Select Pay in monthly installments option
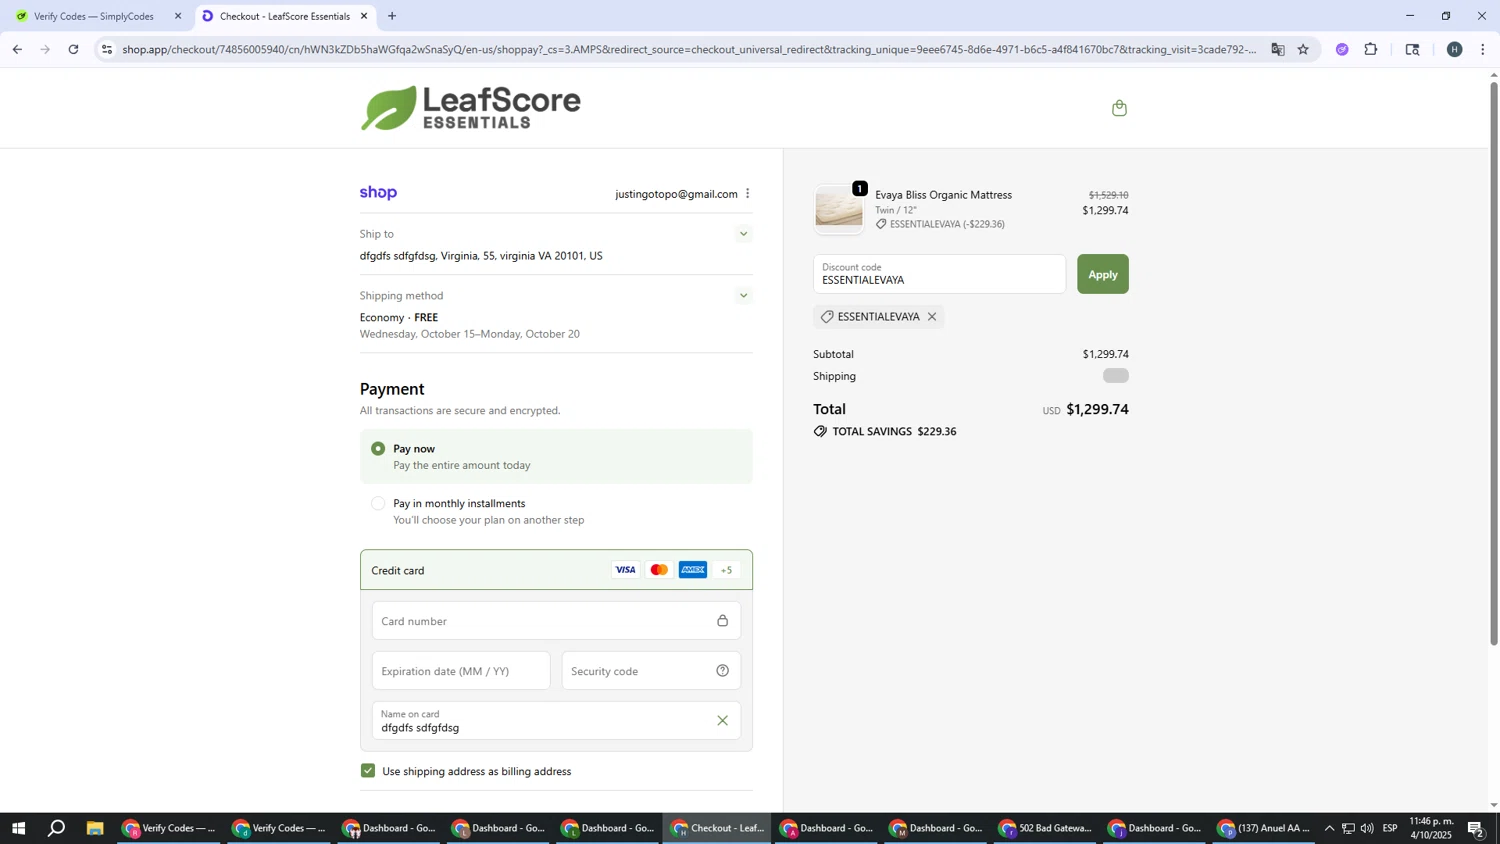The width and height of the screenshot is (1500, 844). [x=378, y=504]
